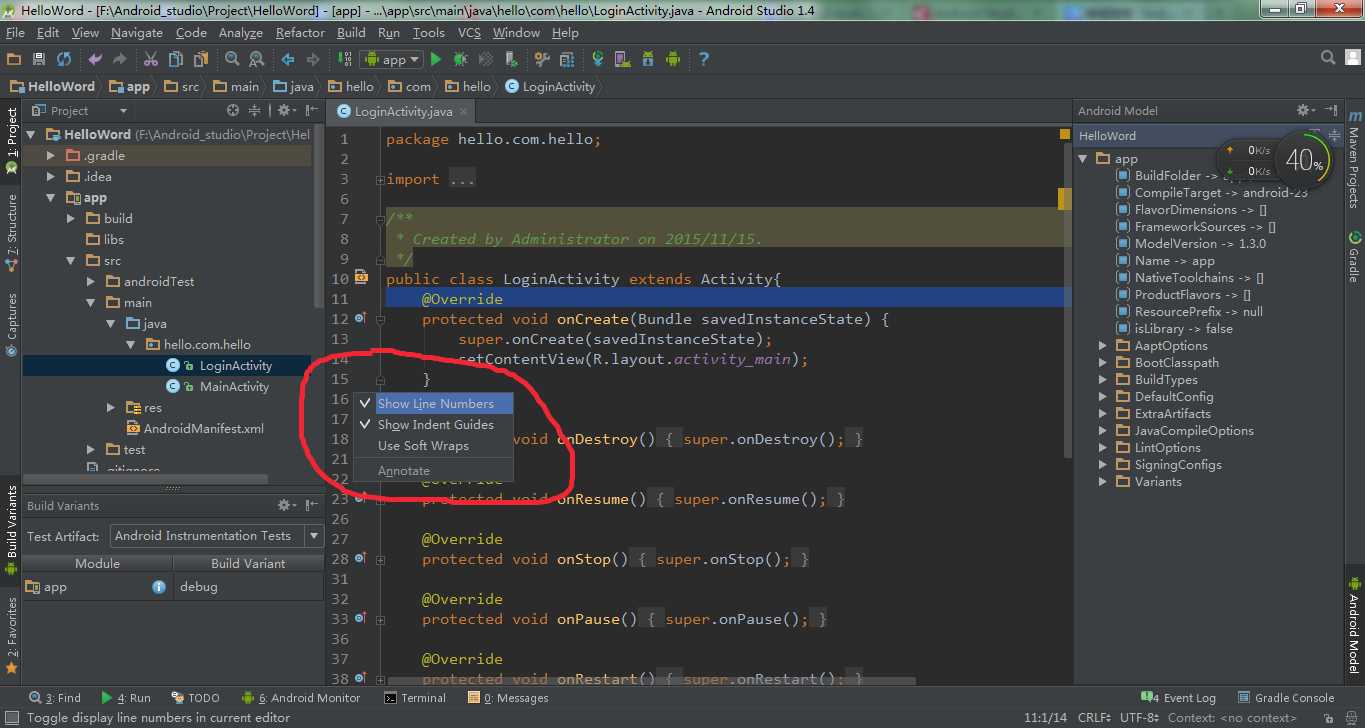Expand the res folder node

click(111, 407)
